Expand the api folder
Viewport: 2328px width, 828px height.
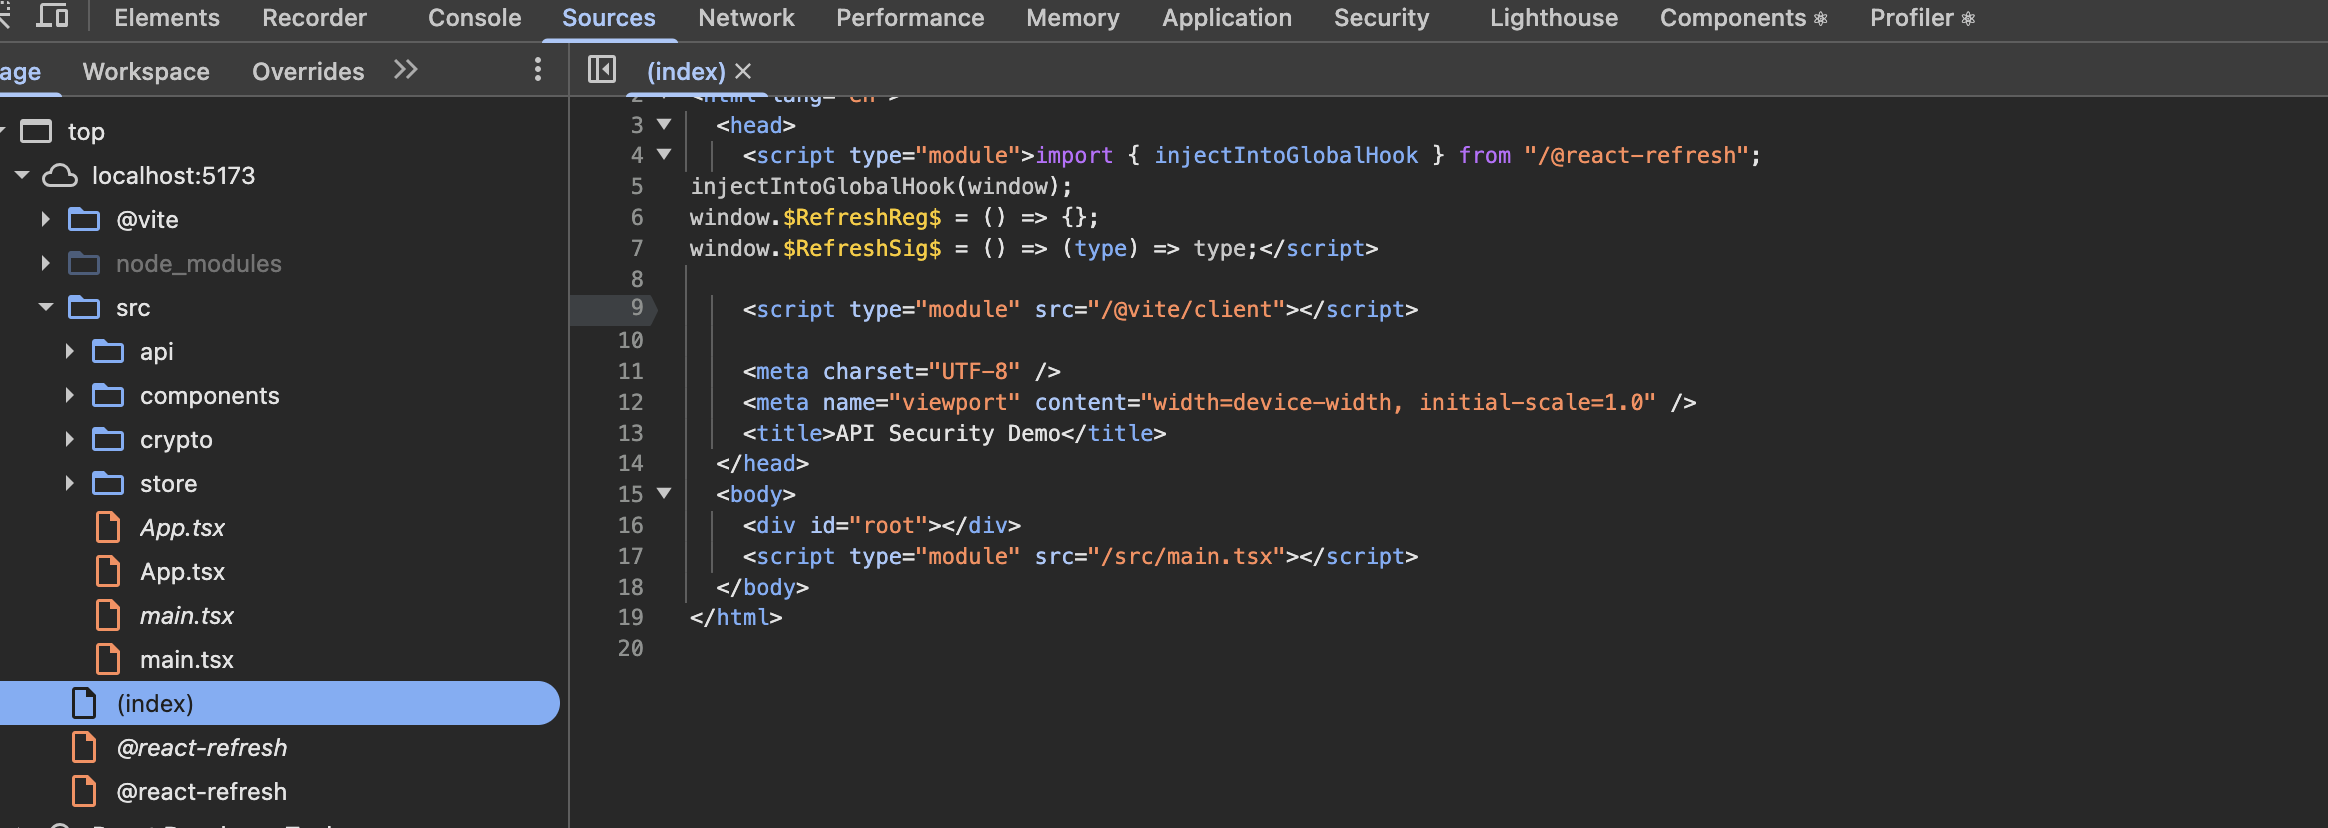tap(69, 351)
